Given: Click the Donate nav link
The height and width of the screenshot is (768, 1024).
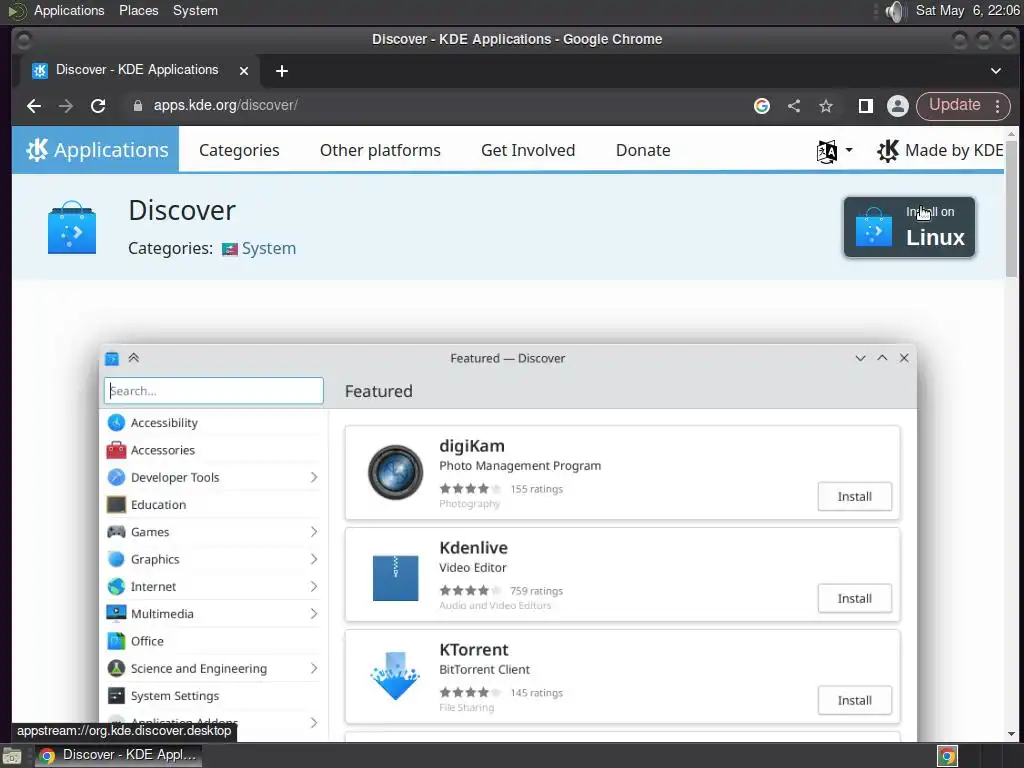Looking at the screenshot, I should click(643, 150).
